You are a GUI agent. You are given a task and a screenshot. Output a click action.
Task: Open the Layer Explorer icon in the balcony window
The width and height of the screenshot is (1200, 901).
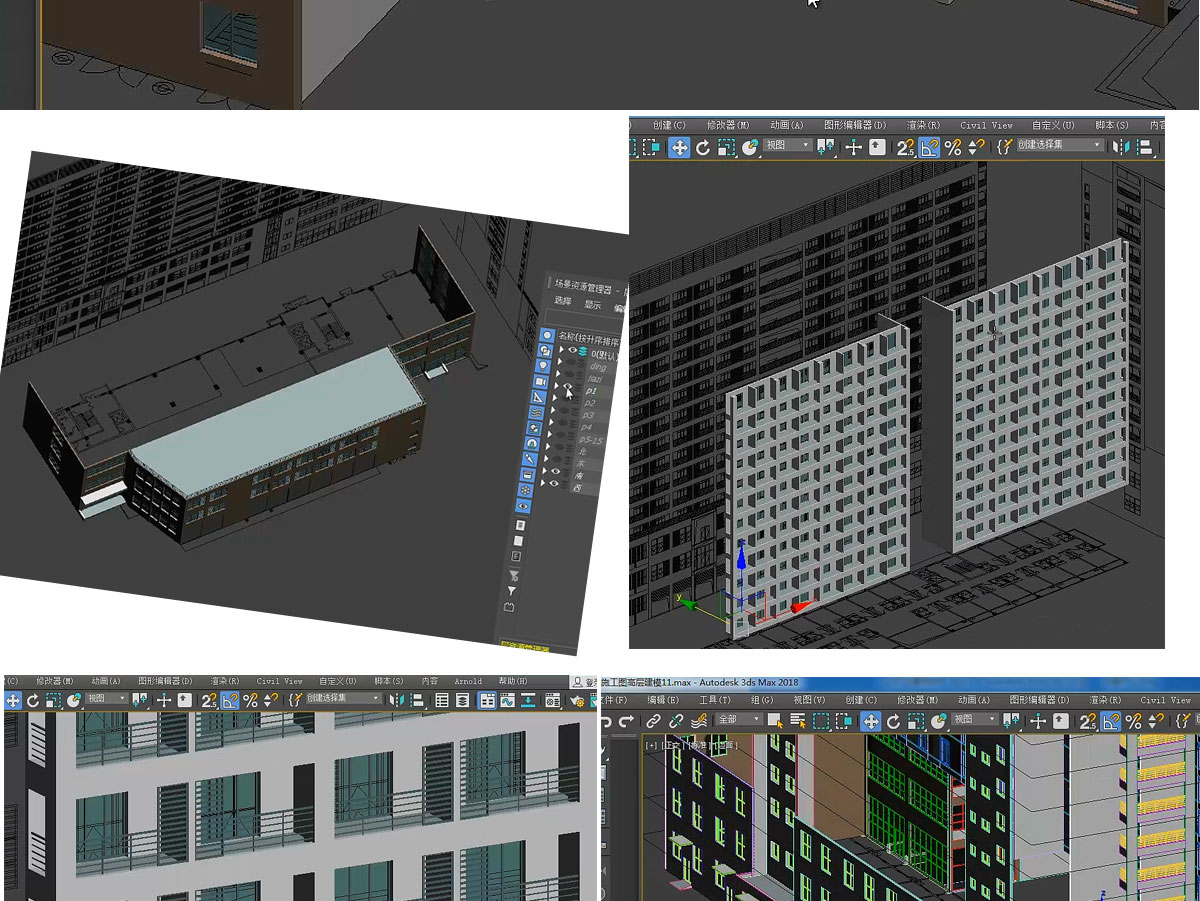coord(462,700)
